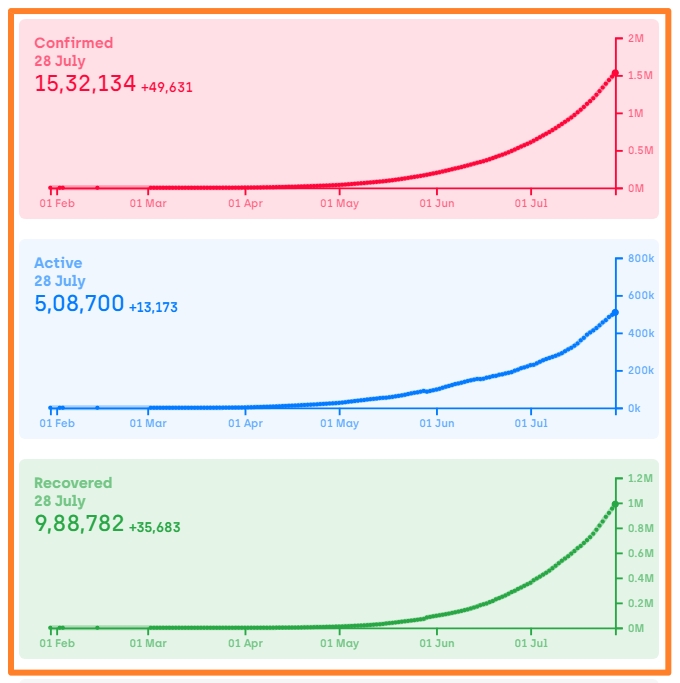Click the end data point on Active chart
680x683 pixels.
pyautogui.click(x=615, y=312)
